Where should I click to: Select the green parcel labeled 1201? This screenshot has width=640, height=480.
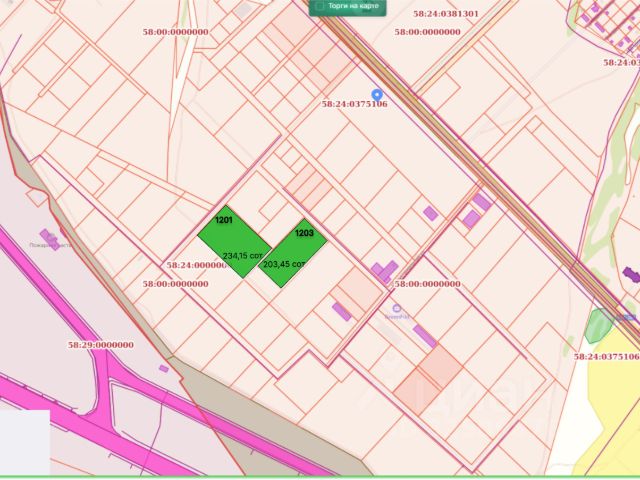234,242
